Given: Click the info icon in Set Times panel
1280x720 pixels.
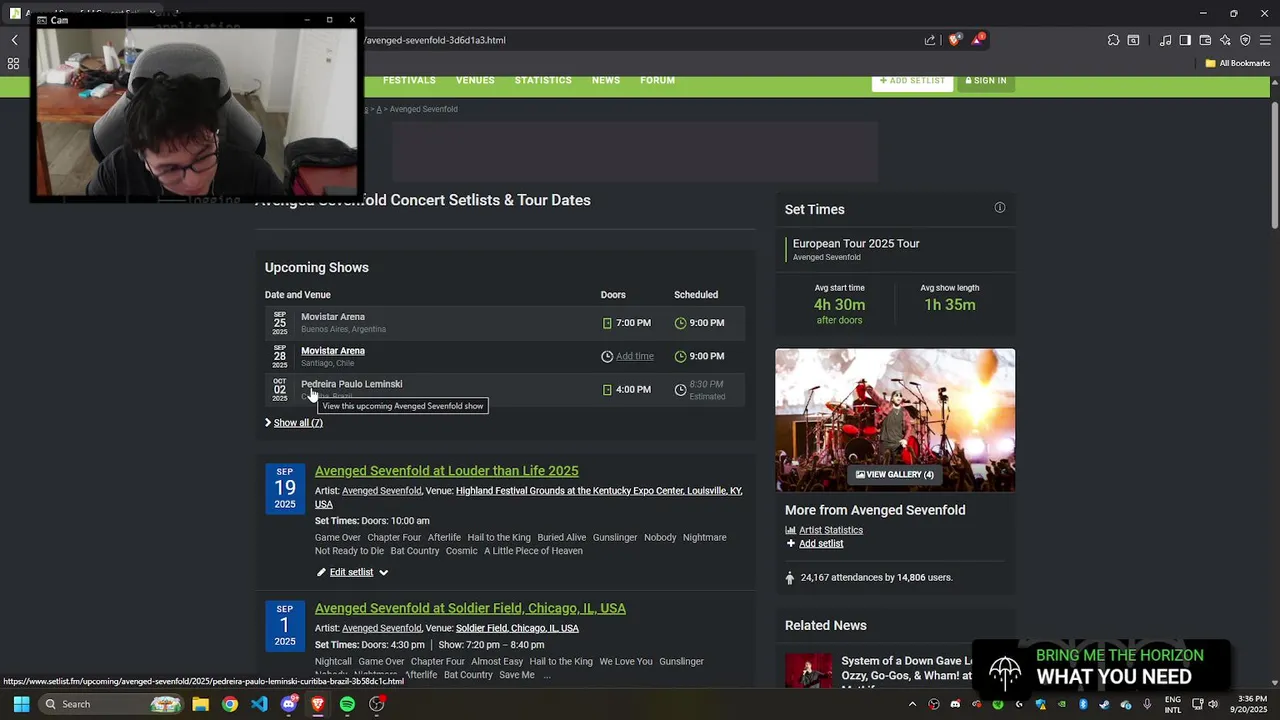Looking at the screenshot, I should click(x=999, y=208).
